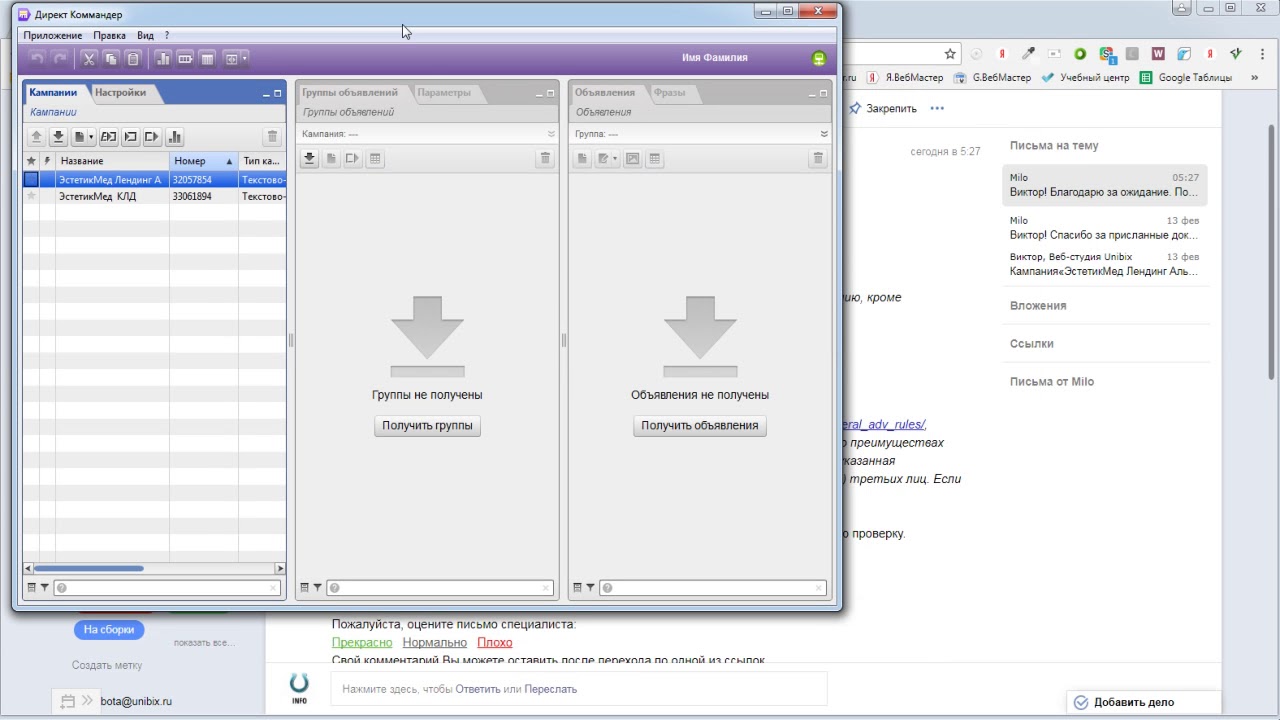The image size is (1280, 720).
Task: Select the campaign number 33061894 cell
Action: (x=204, y=196)
